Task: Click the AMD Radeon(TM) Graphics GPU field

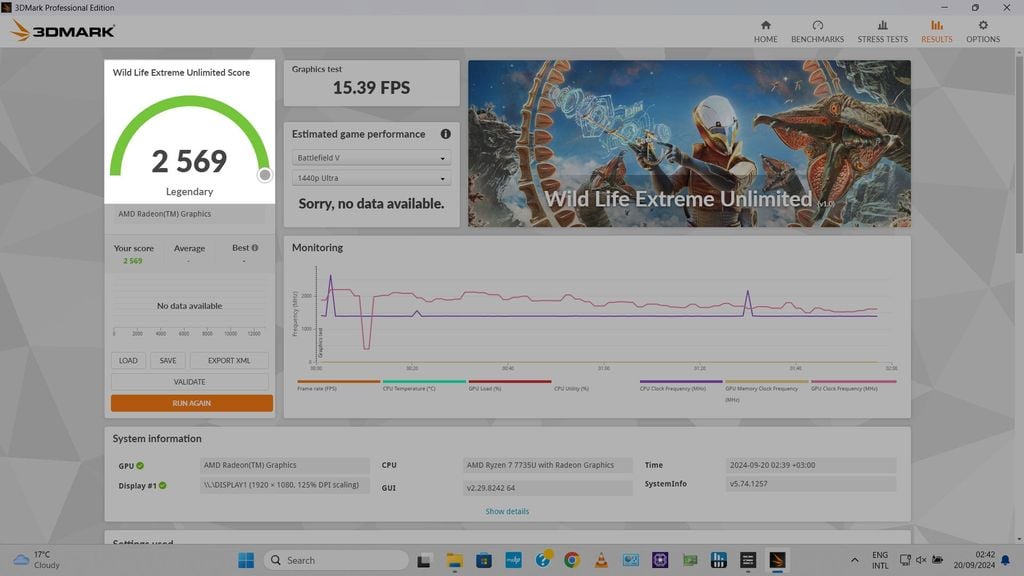Action: pos(285,465)
